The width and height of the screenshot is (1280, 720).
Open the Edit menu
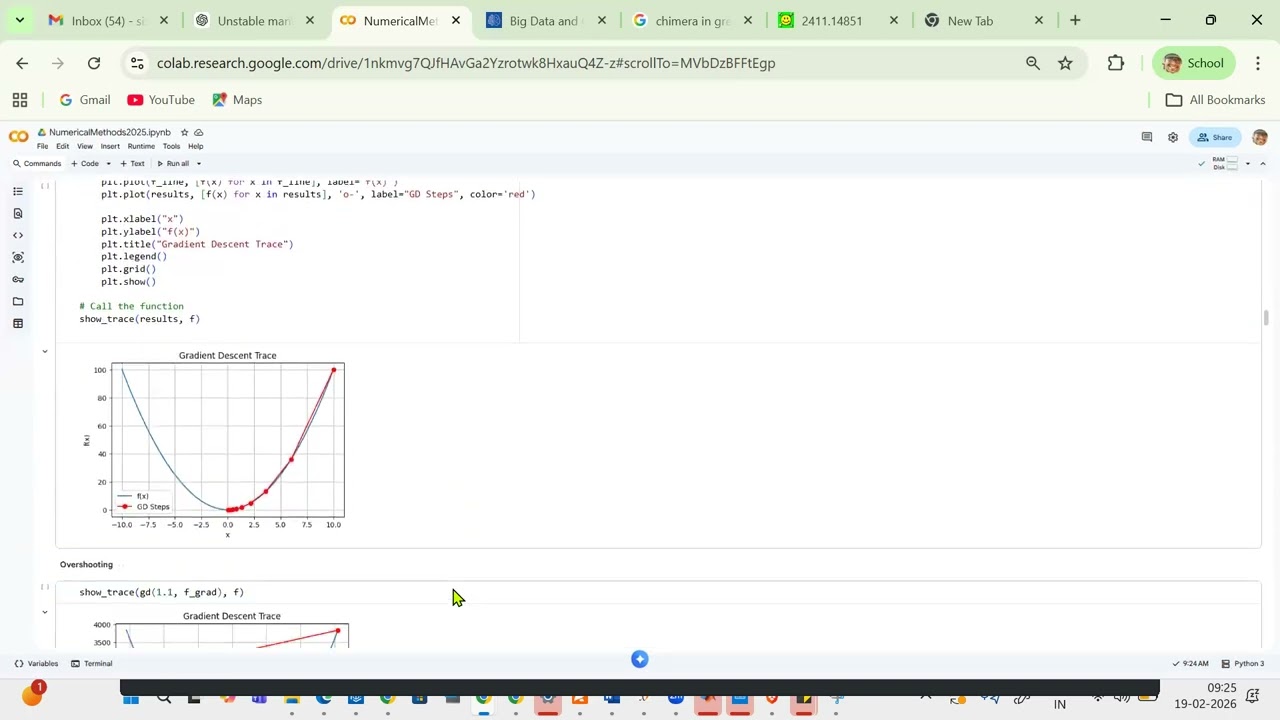62,146
